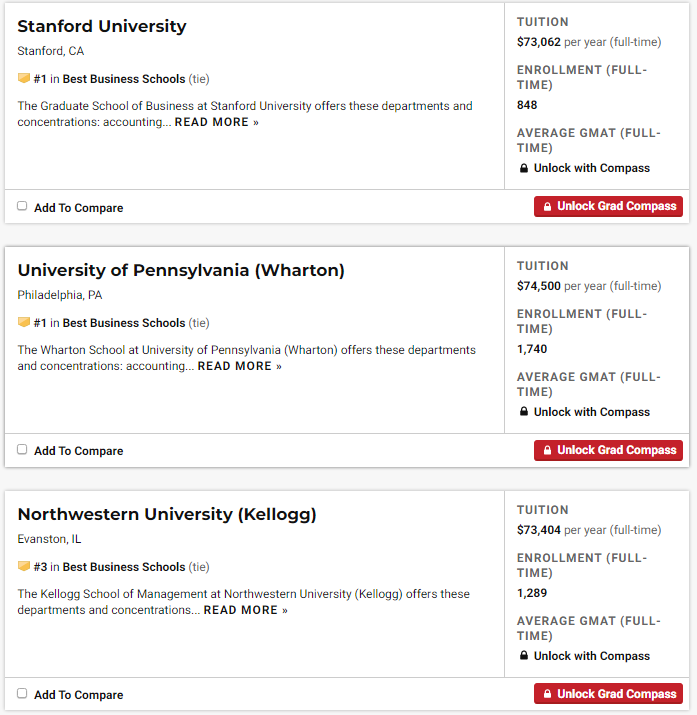Check Add To Compare for University of Pennsylvania
This screenshot has height=715, width=697.
point(23,450)
